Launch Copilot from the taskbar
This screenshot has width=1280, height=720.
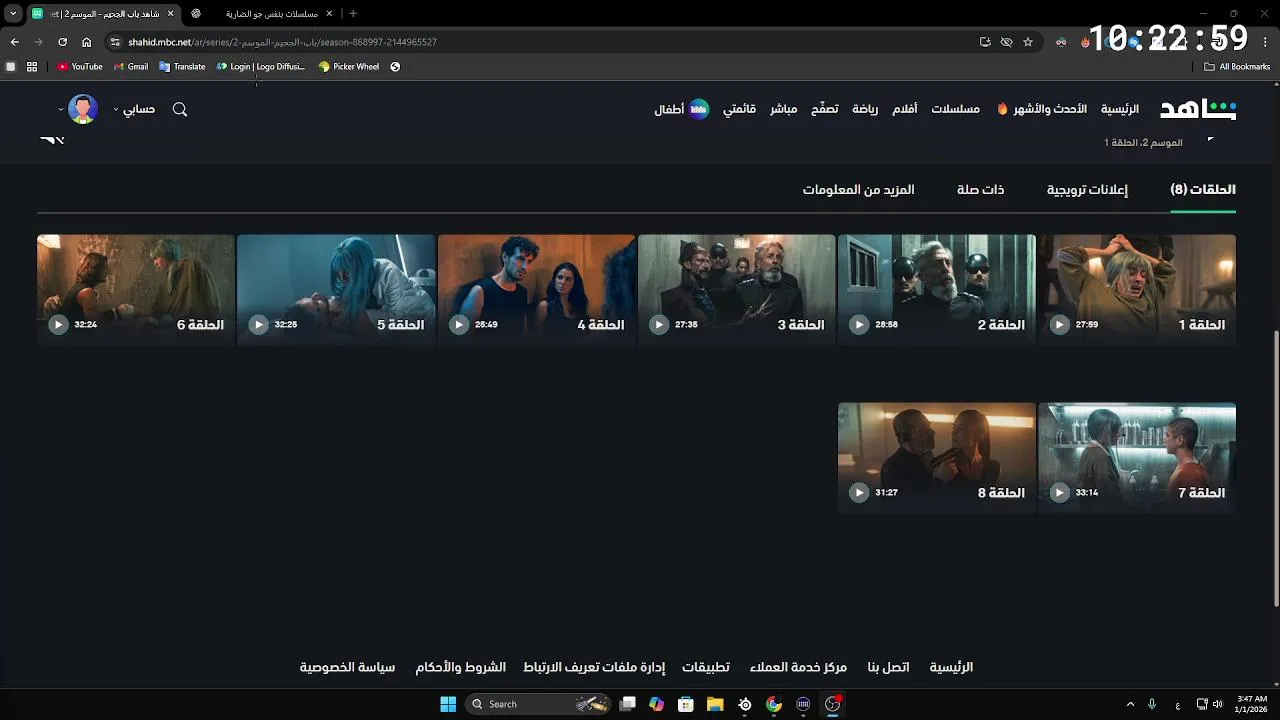point(656,704)
